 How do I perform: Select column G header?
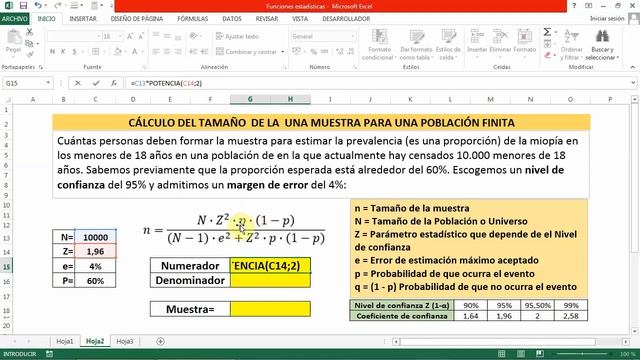(250, 99)
